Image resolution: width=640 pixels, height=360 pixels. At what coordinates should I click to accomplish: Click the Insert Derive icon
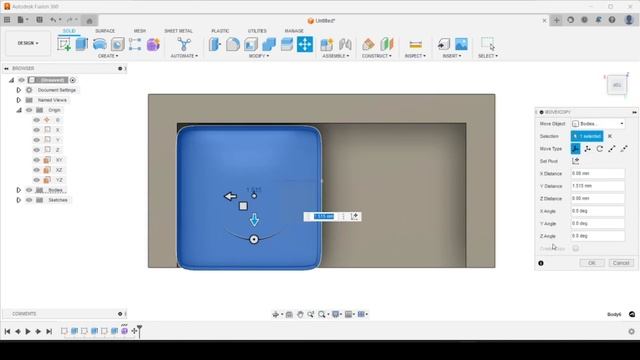click(x=444, y=44)
